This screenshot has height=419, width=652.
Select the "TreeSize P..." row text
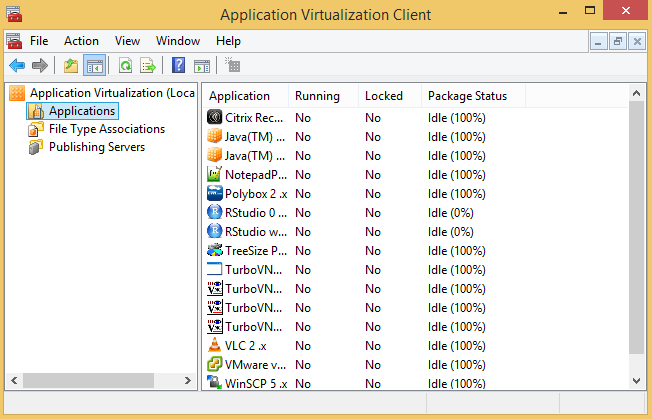pos(256,251)
